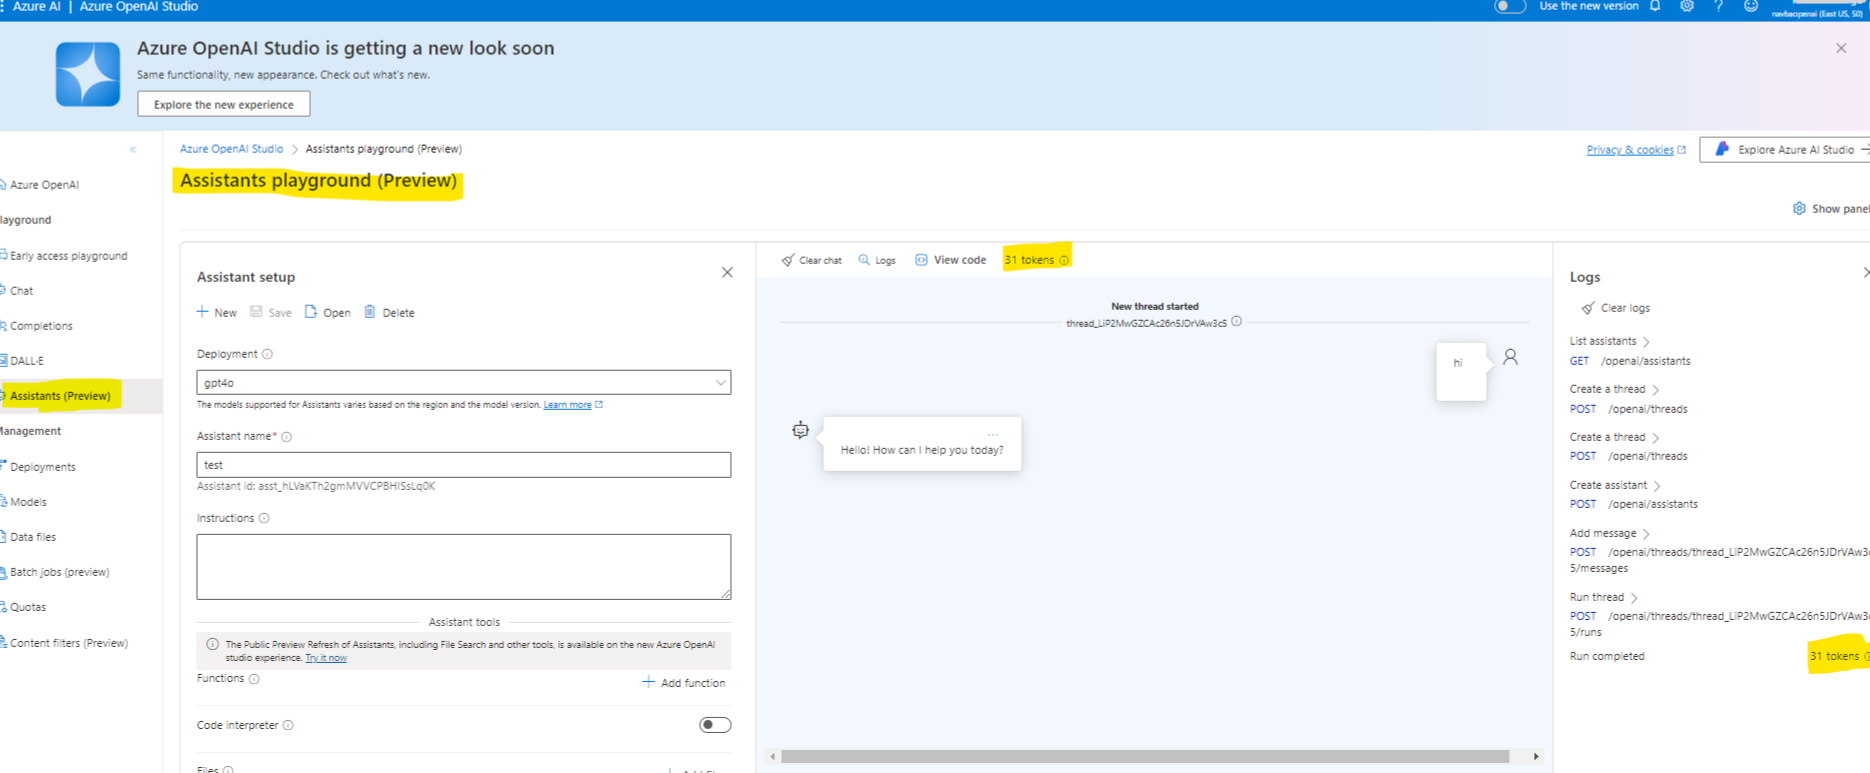1870x773 pixels.
Task: Show token info icon in chat toolbar
Action: pyautogui.click(x=1064, y=260)
